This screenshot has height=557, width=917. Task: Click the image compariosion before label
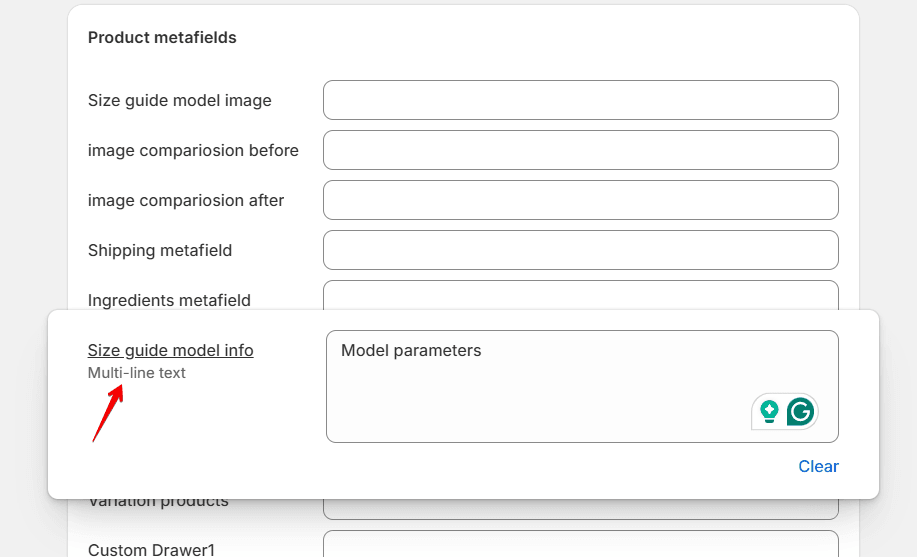tap(193, 150)
